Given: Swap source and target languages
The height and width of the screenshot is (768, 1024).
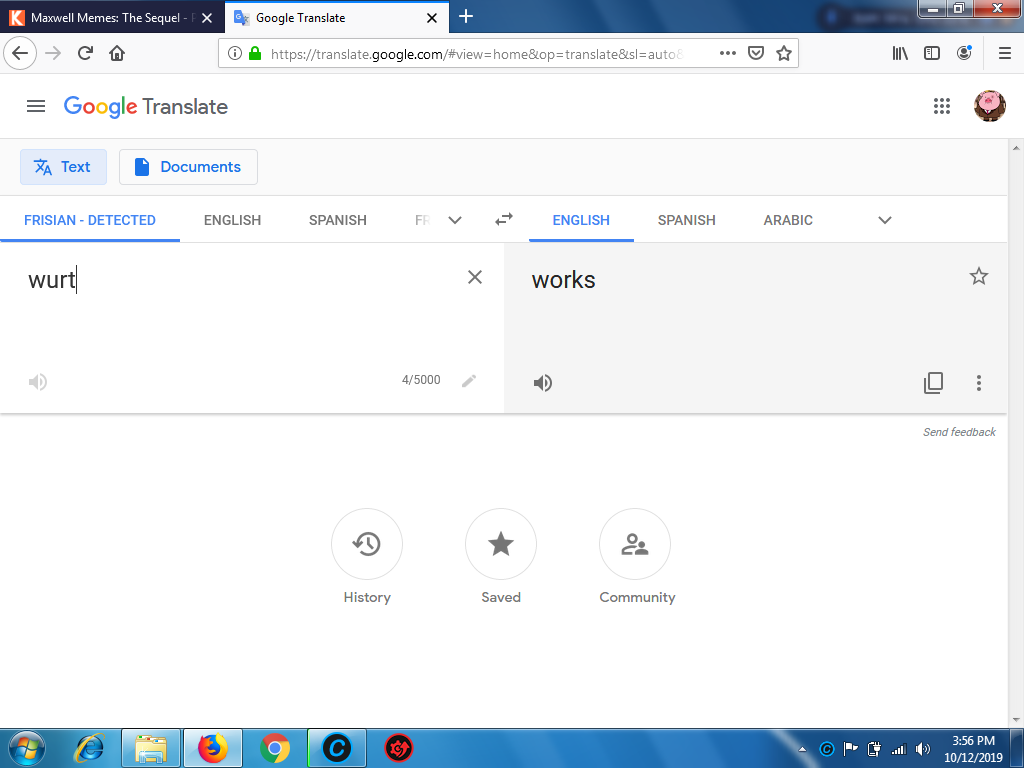Looking at the screenshot, I should pos(504,220).
